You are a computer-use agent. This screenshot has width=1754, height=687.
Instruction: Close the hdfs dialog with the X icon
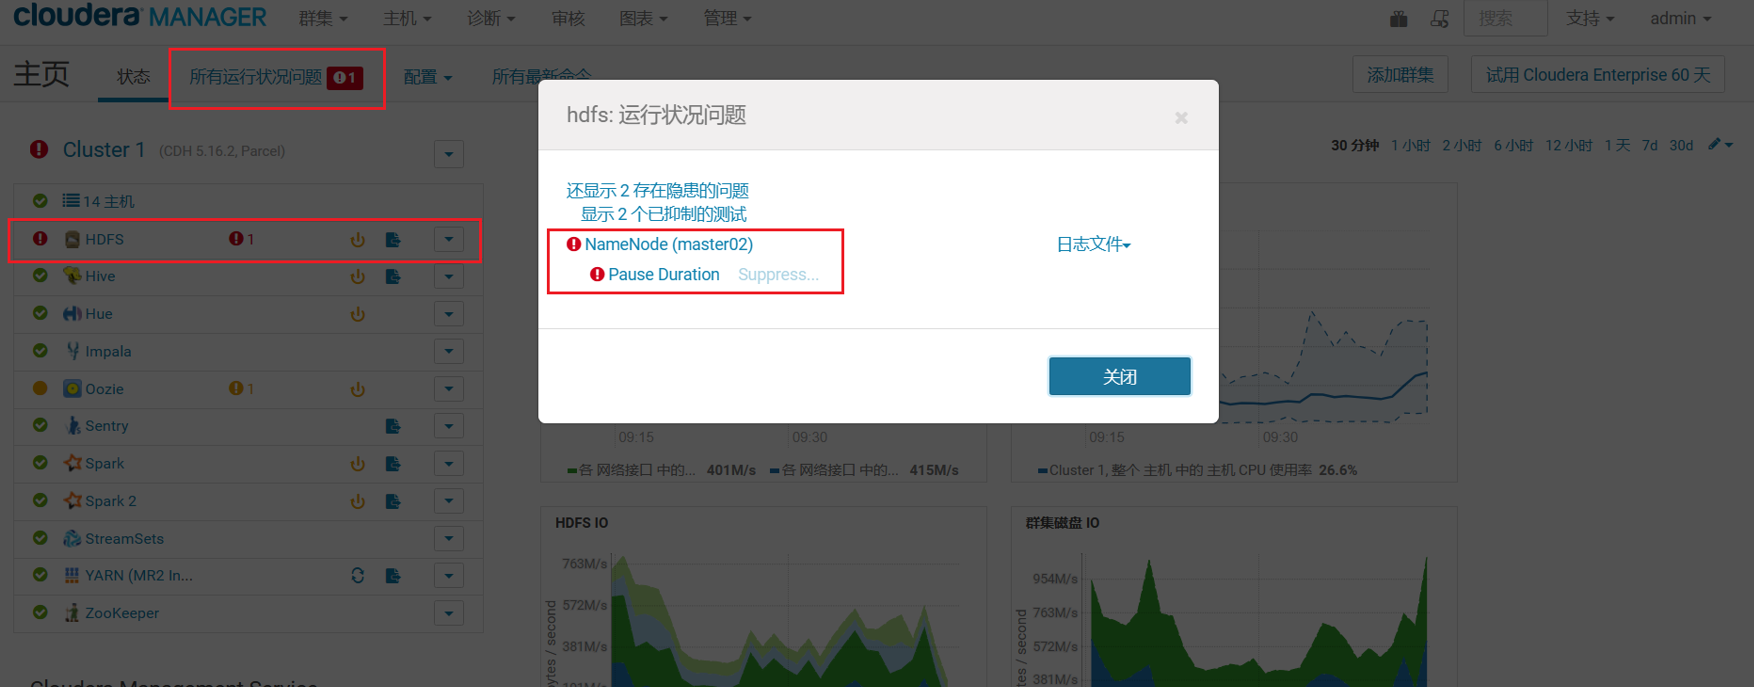pos(1181,118)
